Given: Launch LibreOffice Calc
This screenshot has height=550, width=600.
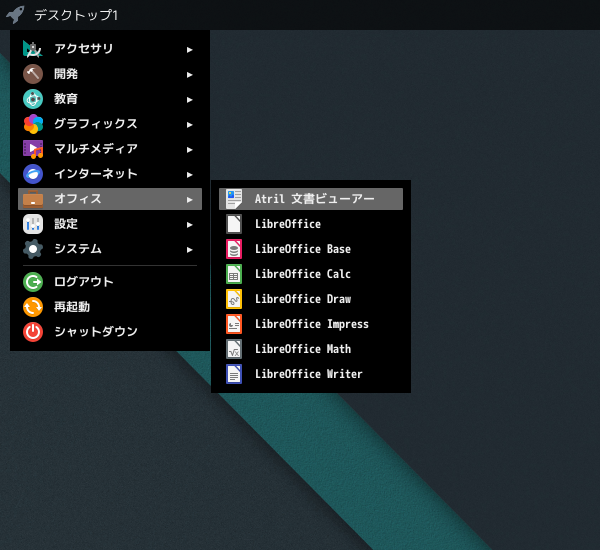Looking at the screenshot, I should click(x=311, y=274).
